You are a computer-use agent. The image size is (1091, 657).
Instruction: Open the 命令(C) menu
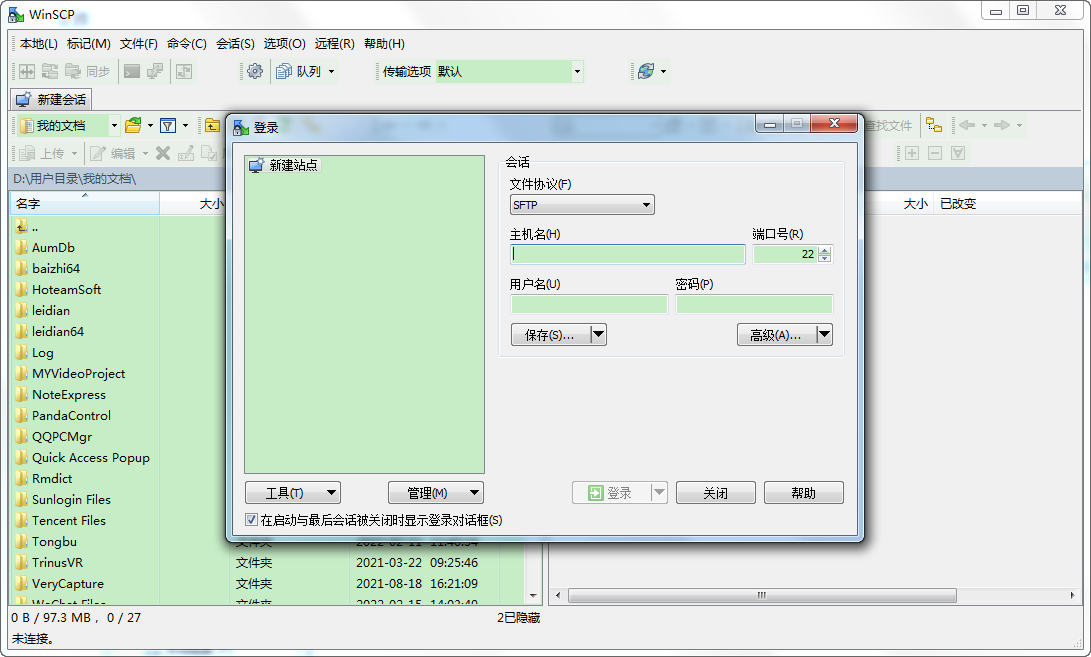[x=187, y=43]
